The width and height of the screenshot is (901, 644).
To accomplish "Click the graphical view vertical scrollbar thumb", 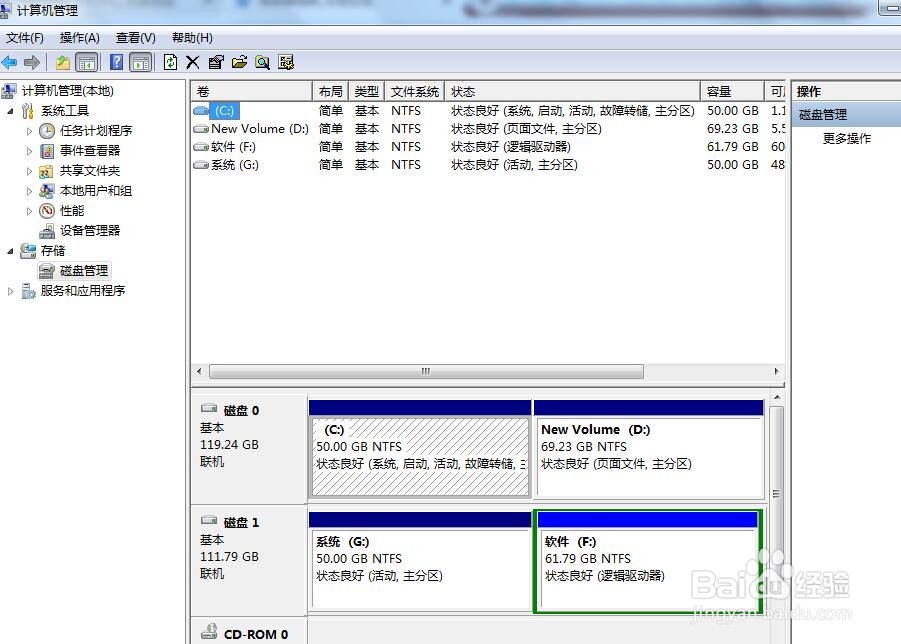I will 776,494.
